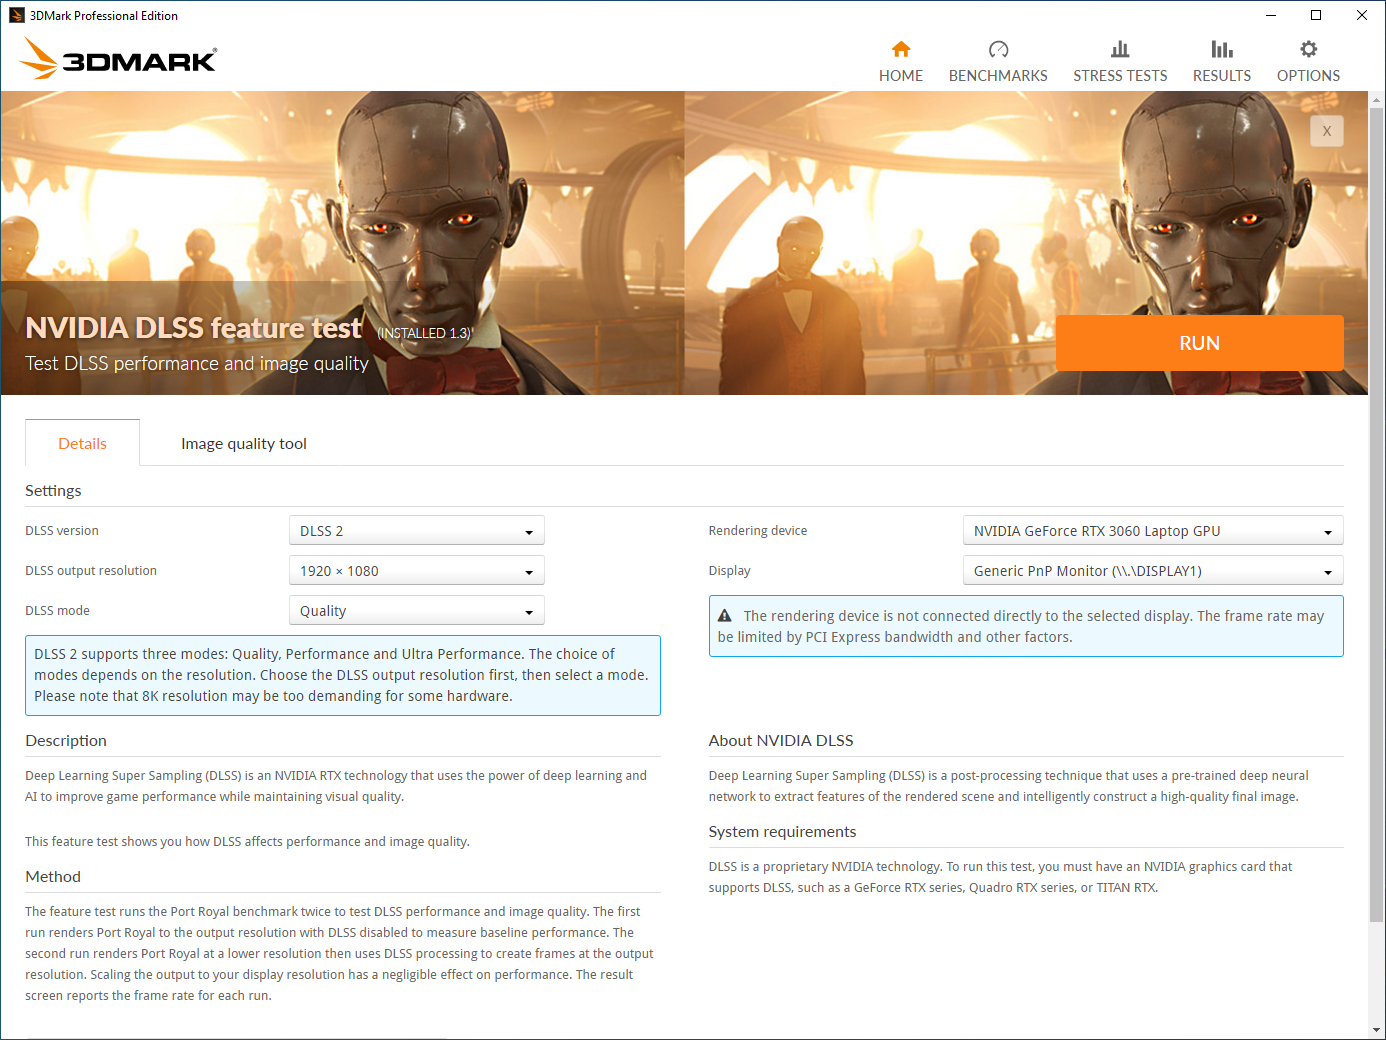Click the left DLSS comparison image

pos(342,243)
